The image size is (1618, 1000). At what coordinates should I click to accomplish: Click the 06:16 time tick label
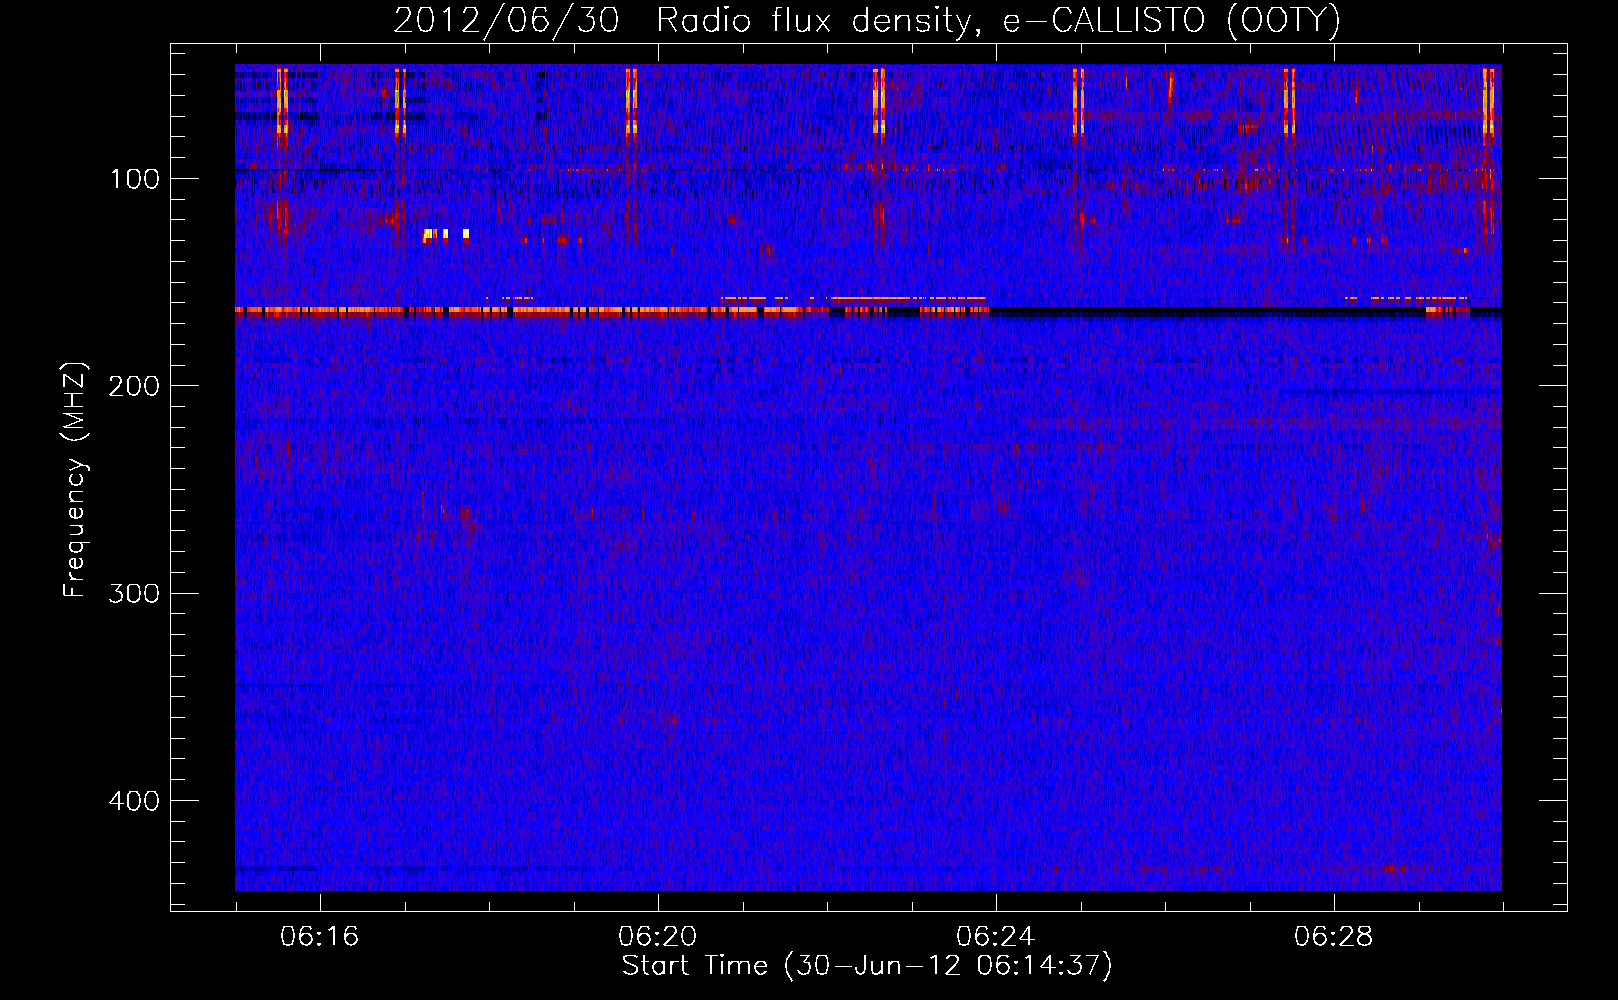point(320,937)
